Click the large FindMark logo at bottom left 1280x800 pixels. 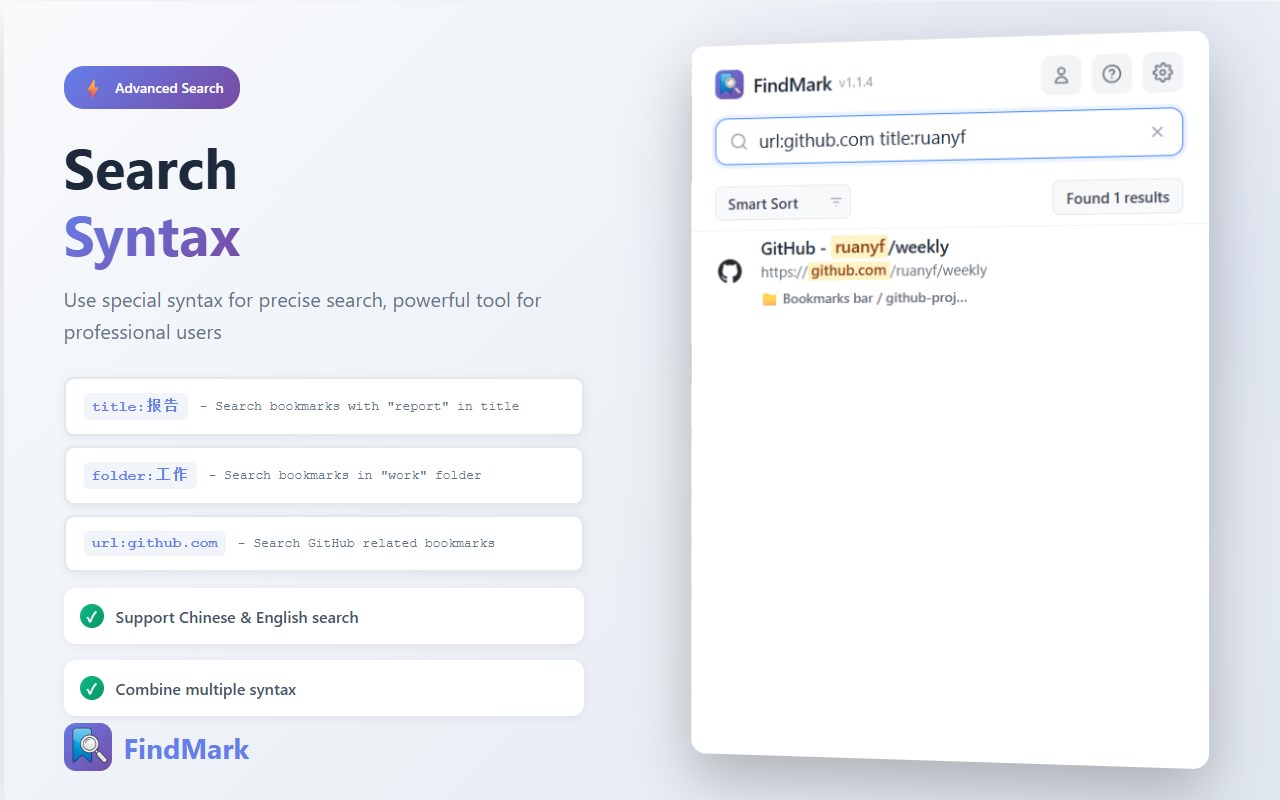pos(88,747)
